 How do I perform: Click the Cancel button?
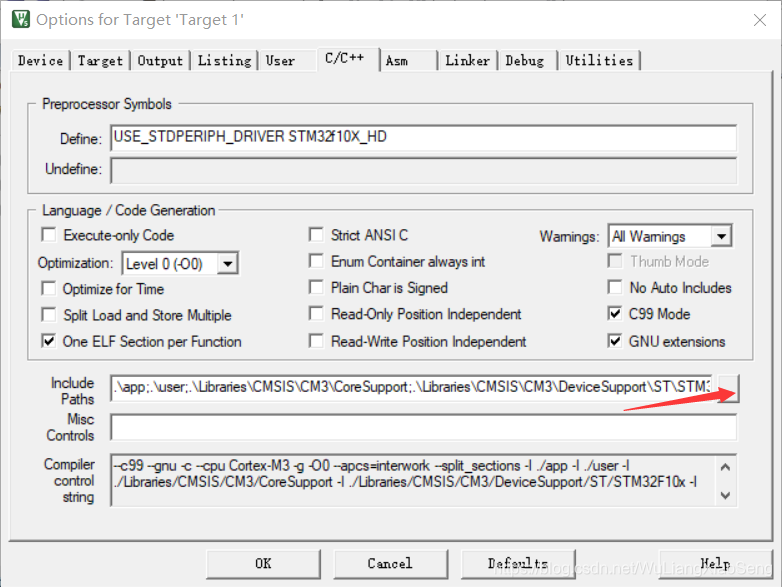tap(391, 564)
